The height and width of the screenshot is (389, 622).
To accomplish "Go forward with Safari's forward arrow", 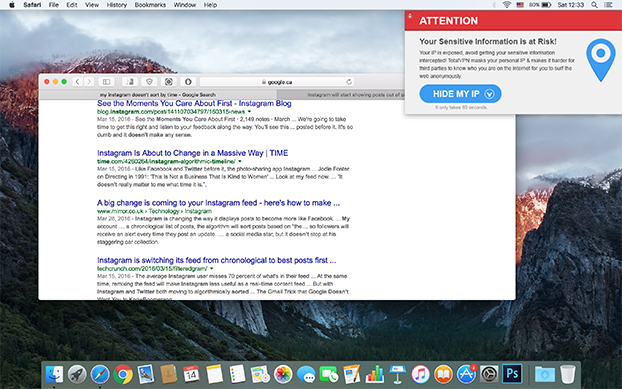I will (x=89, y=82).
